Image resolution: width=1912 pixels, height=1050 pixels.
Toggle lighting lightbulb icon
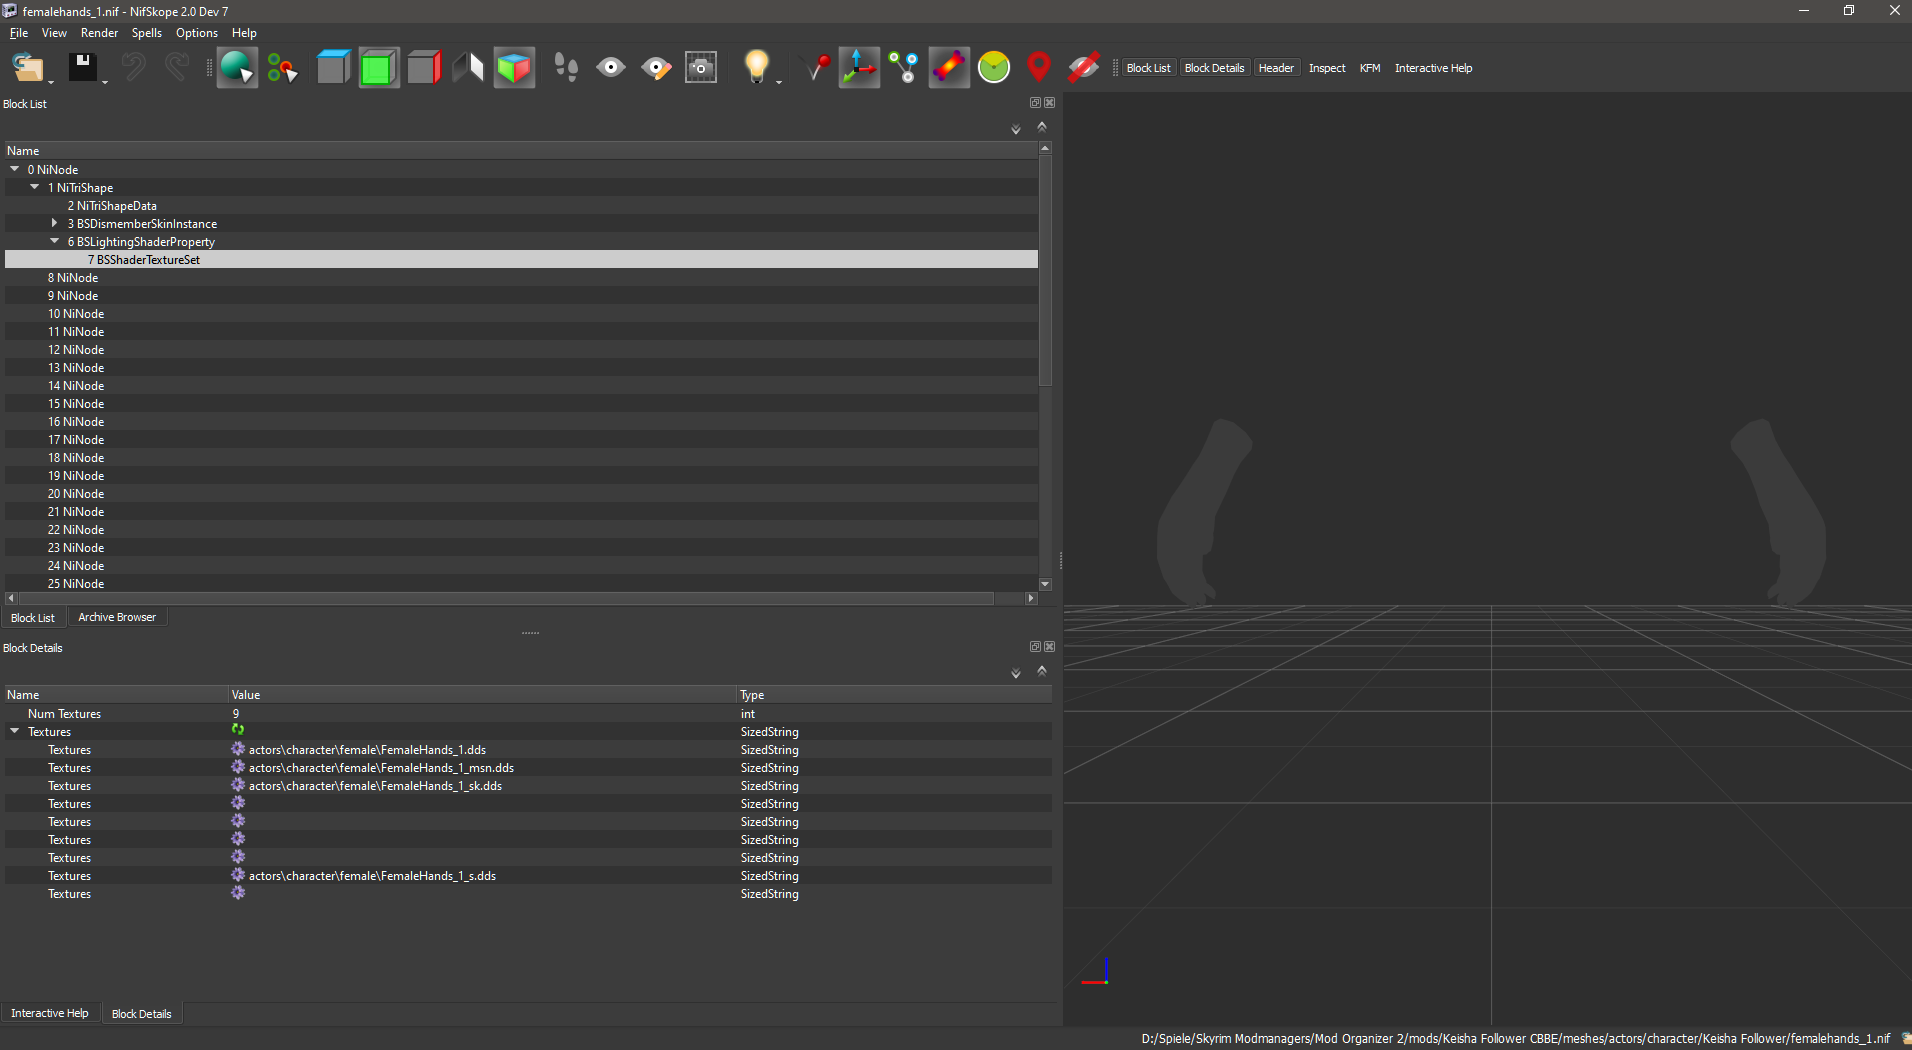[757, 68]
